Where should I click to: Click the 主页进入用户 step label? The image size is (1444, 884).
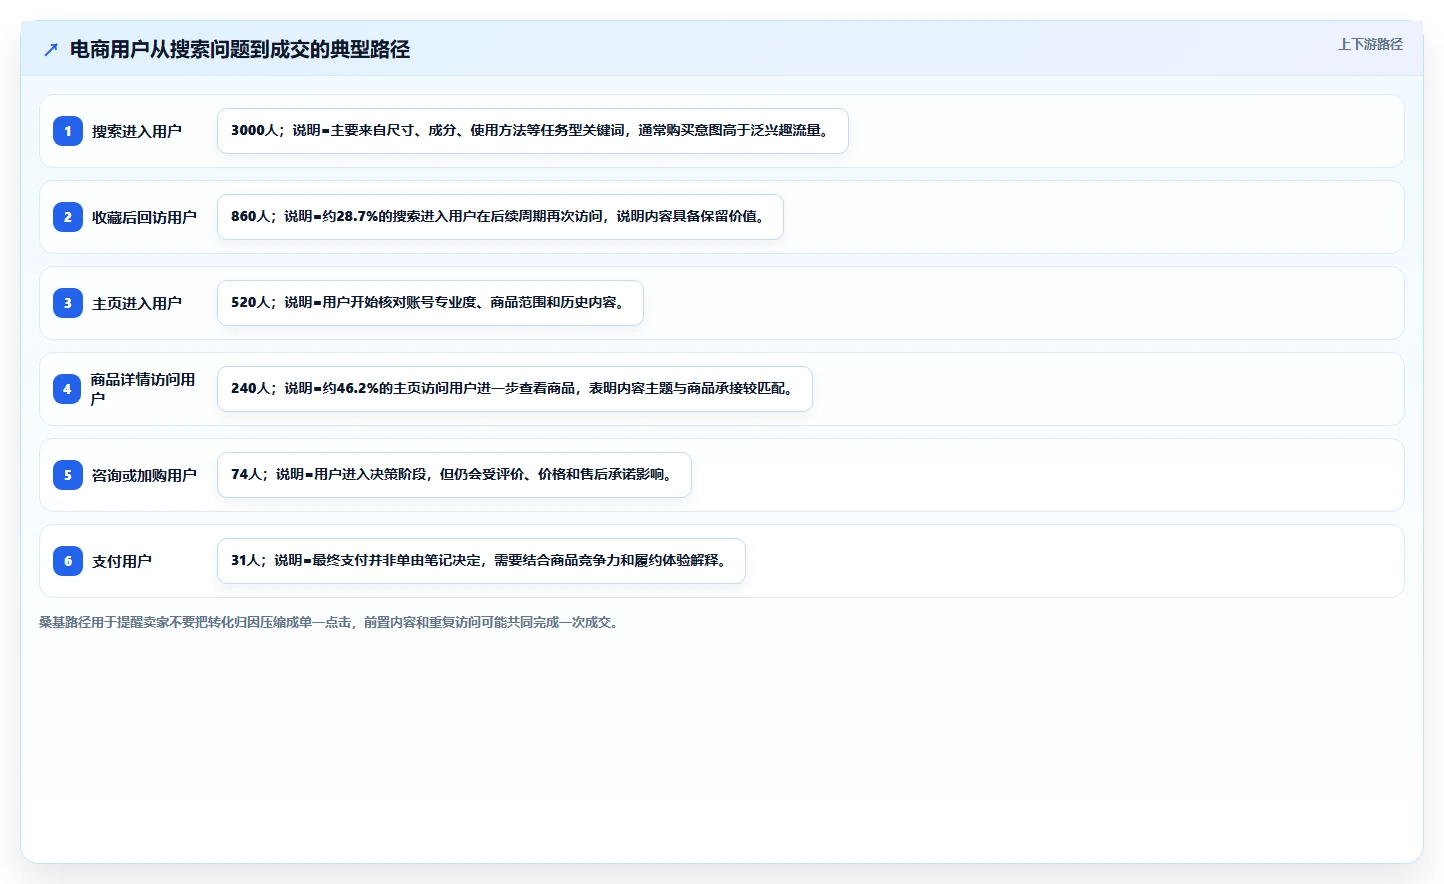tap(137, 303)
